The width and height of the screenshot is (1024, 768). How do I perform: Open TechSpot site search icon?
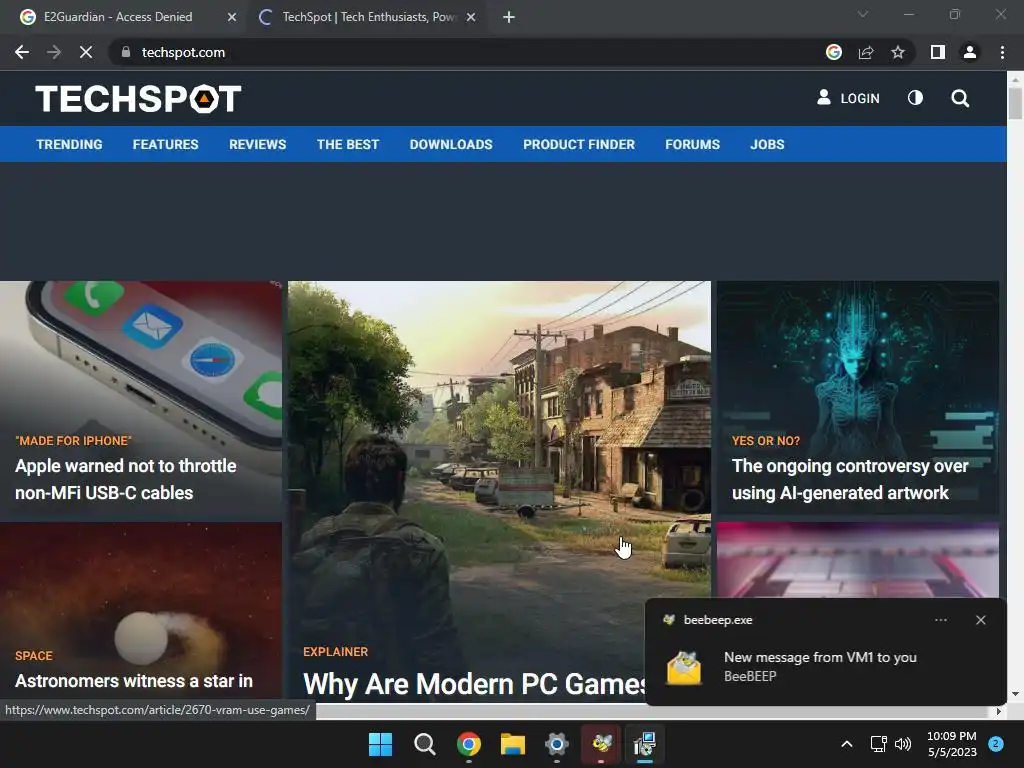point(960,98)
